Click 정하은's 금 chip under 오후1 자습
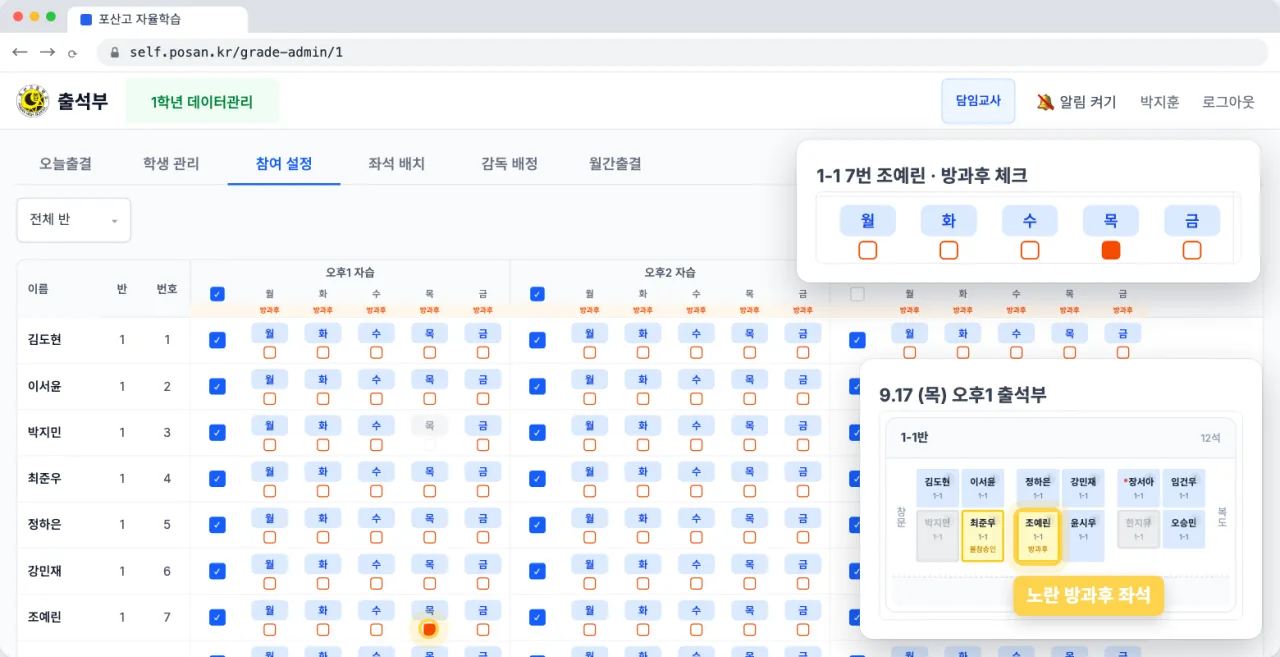The height and width of the screenshot is (657, 1280). pos(483,518)
